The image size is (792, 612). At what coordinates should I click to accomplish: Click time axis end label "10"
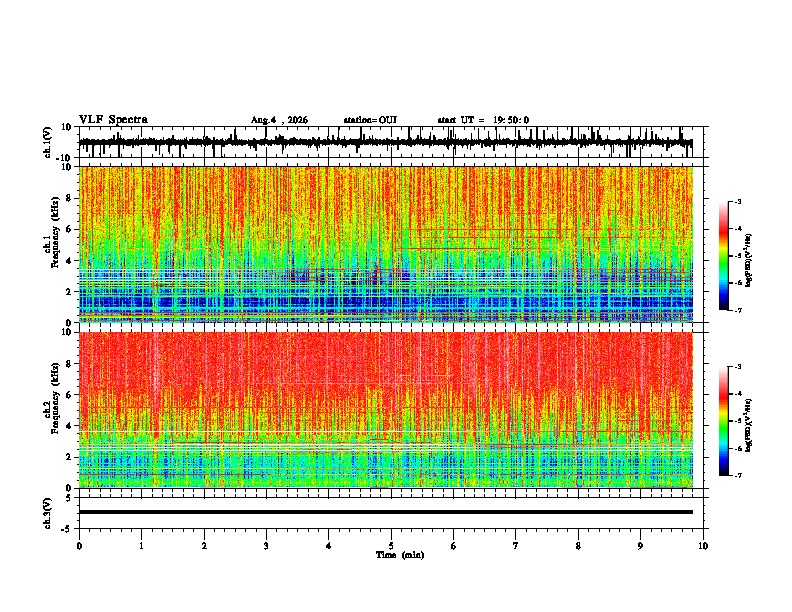703,546
